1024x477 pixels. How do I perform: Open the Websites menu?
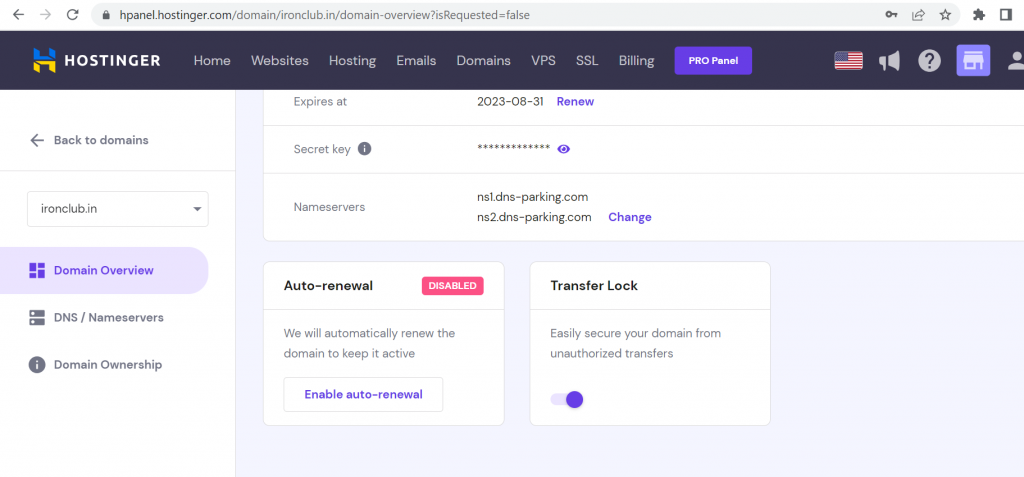[x=280, y=61]
